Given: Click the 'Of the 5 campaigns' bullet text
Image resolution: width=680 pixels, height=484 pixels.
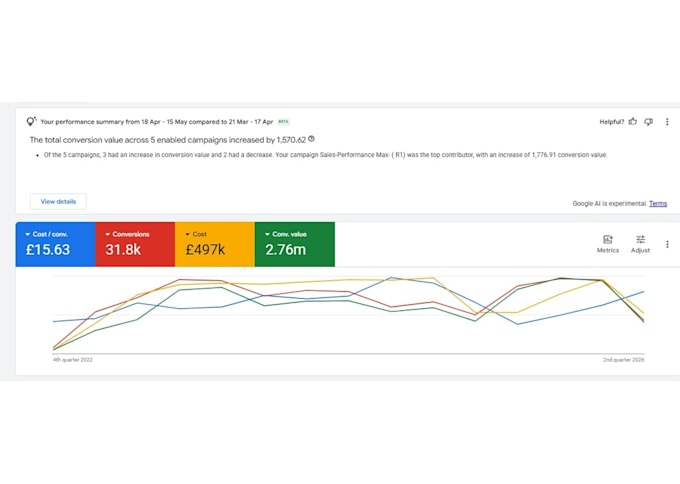Looking at the screenshot, I should click(x=325, y=155).
